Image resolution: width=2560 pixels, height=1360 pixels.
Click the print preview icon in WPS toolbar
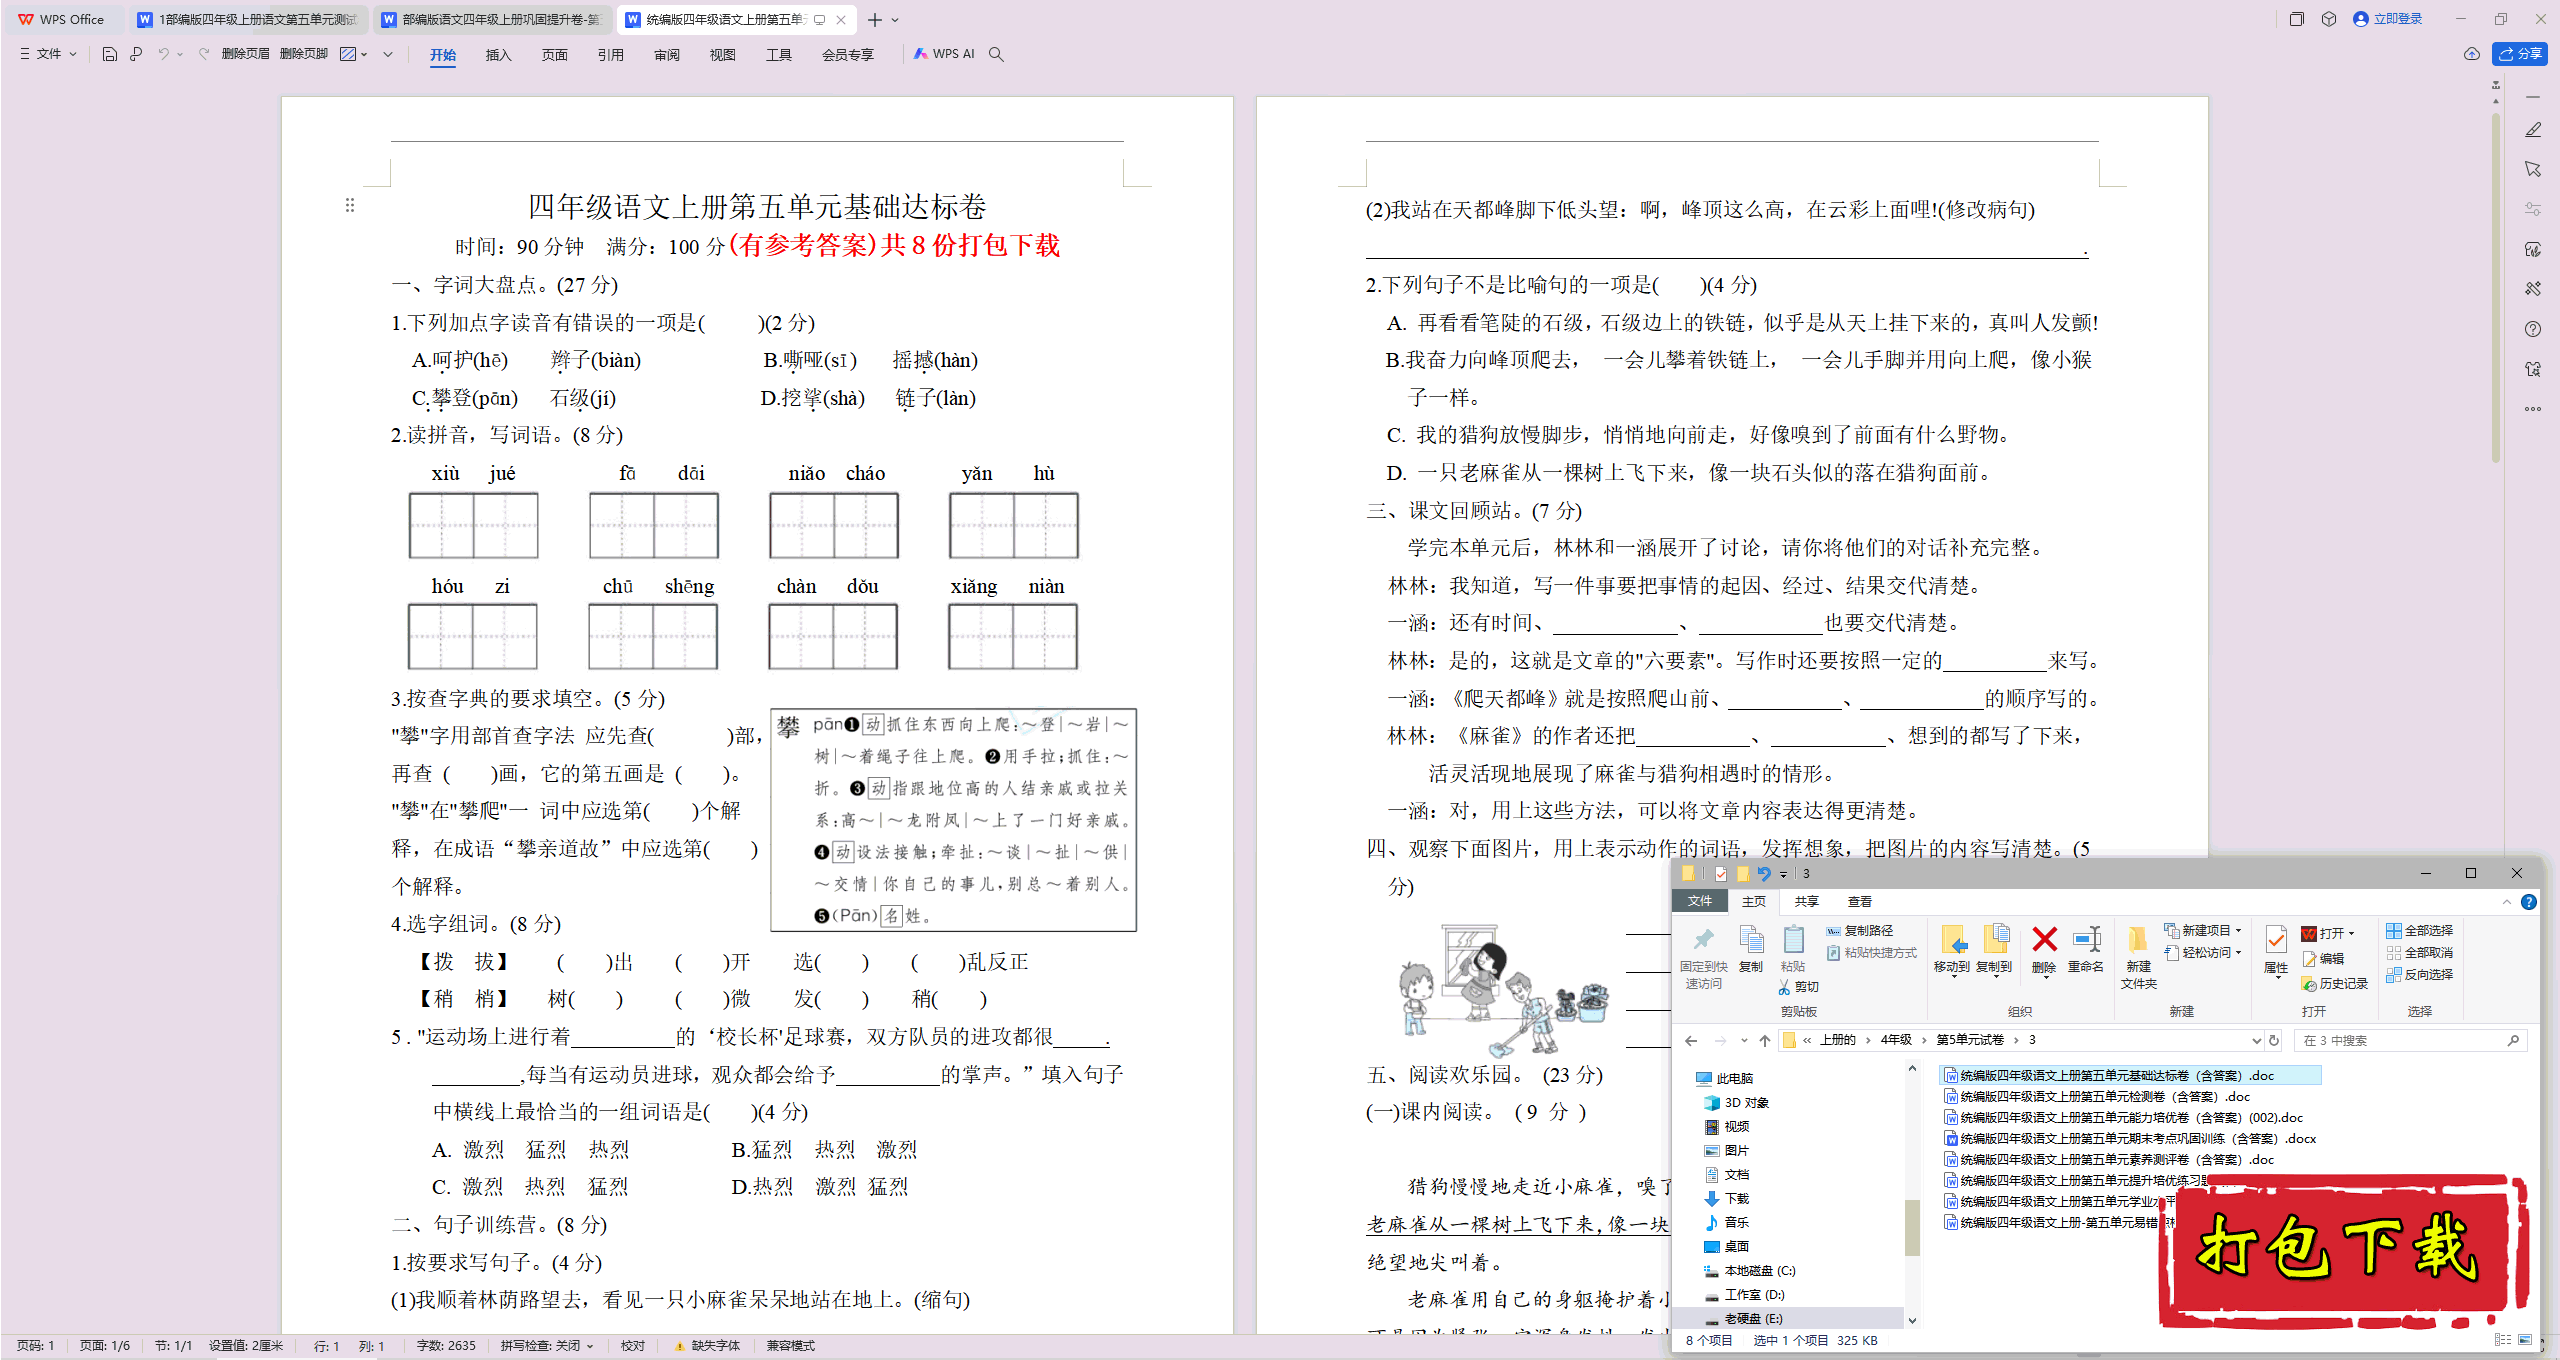pos(136,54)
